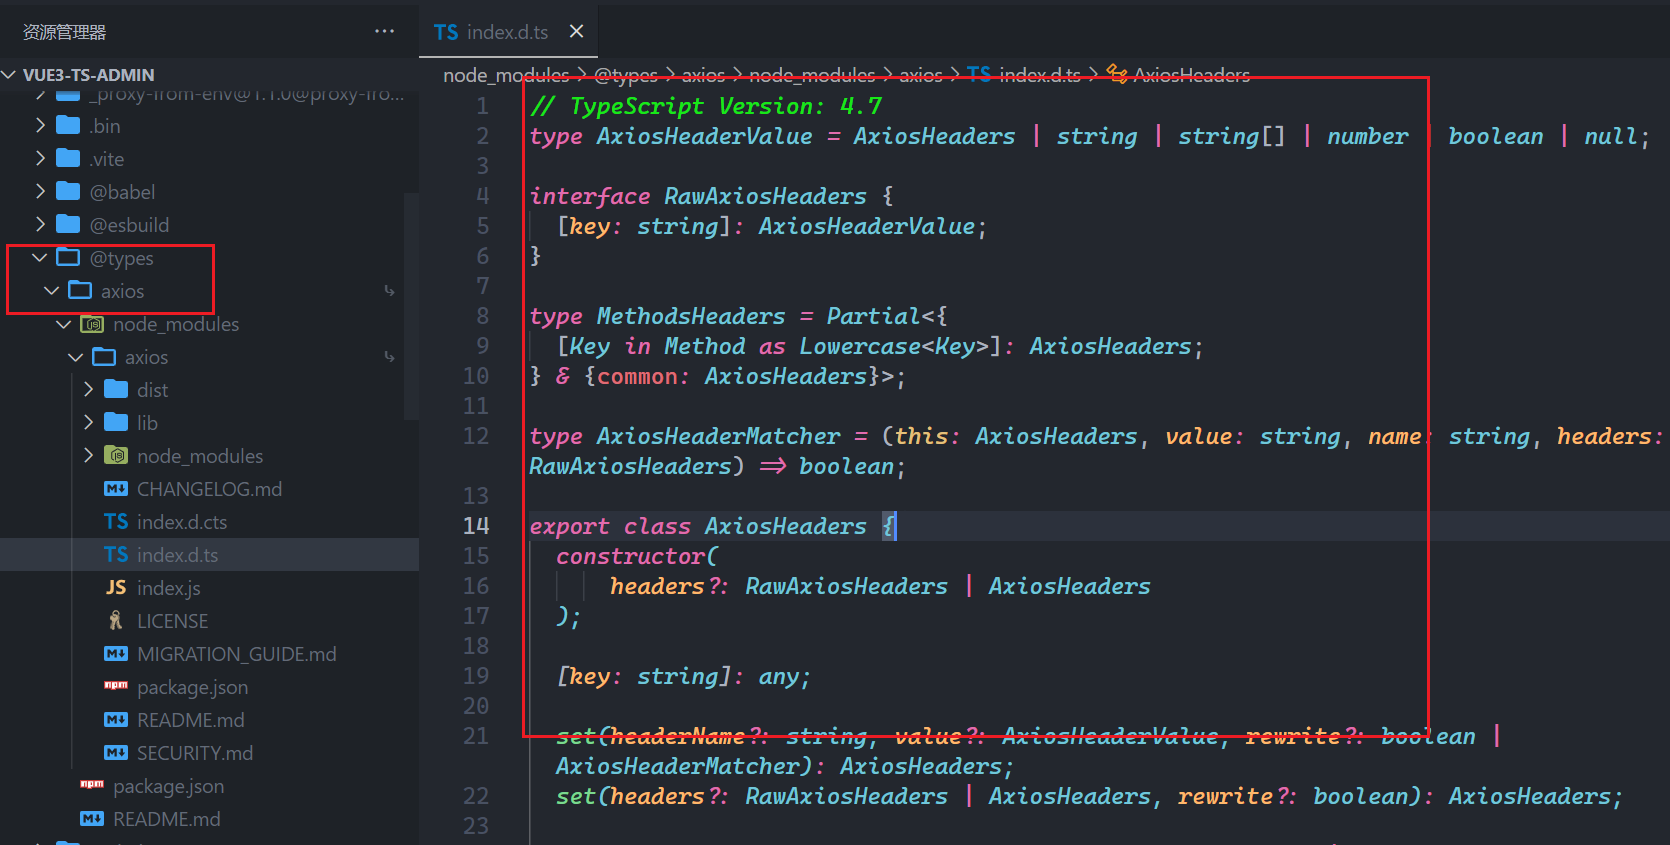Click the 'type MethodsHeaders' declaration text
The width and height of the screenshot is (1670, 845).
(x=657, y=316)
